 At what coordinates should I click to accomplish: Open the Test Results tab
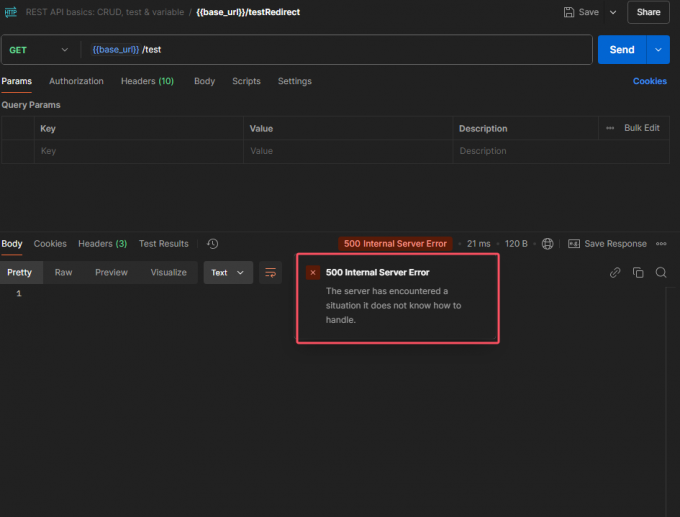(x=163, y=244)
